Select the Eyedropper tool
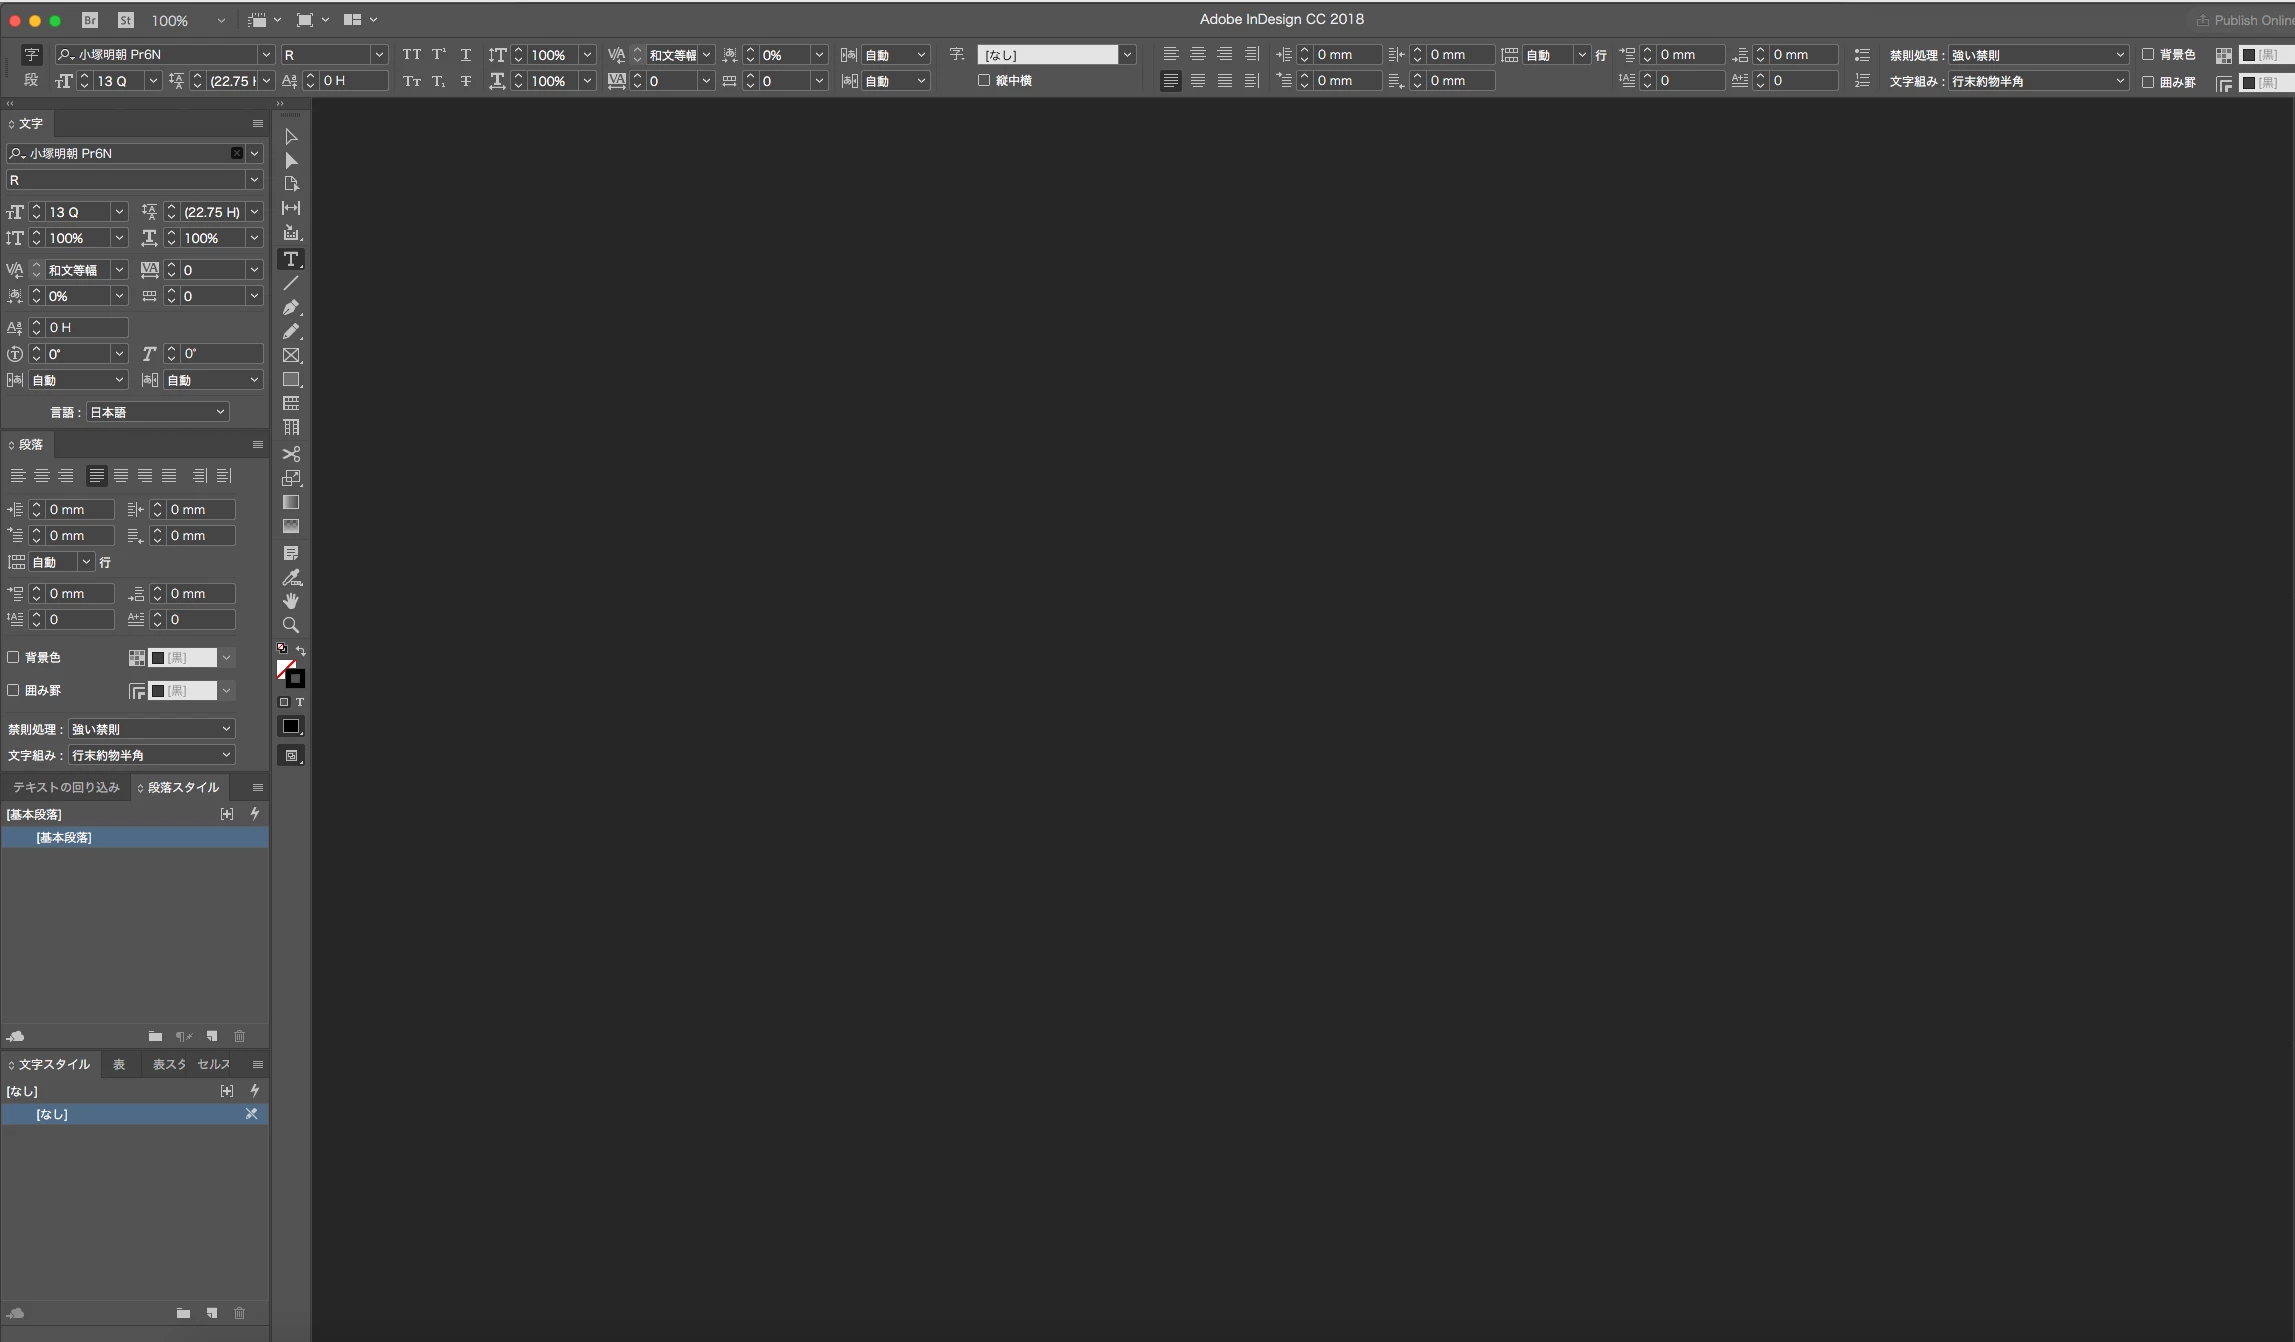The height and width of the screenshot is (1342, 2295). [291, 577]
